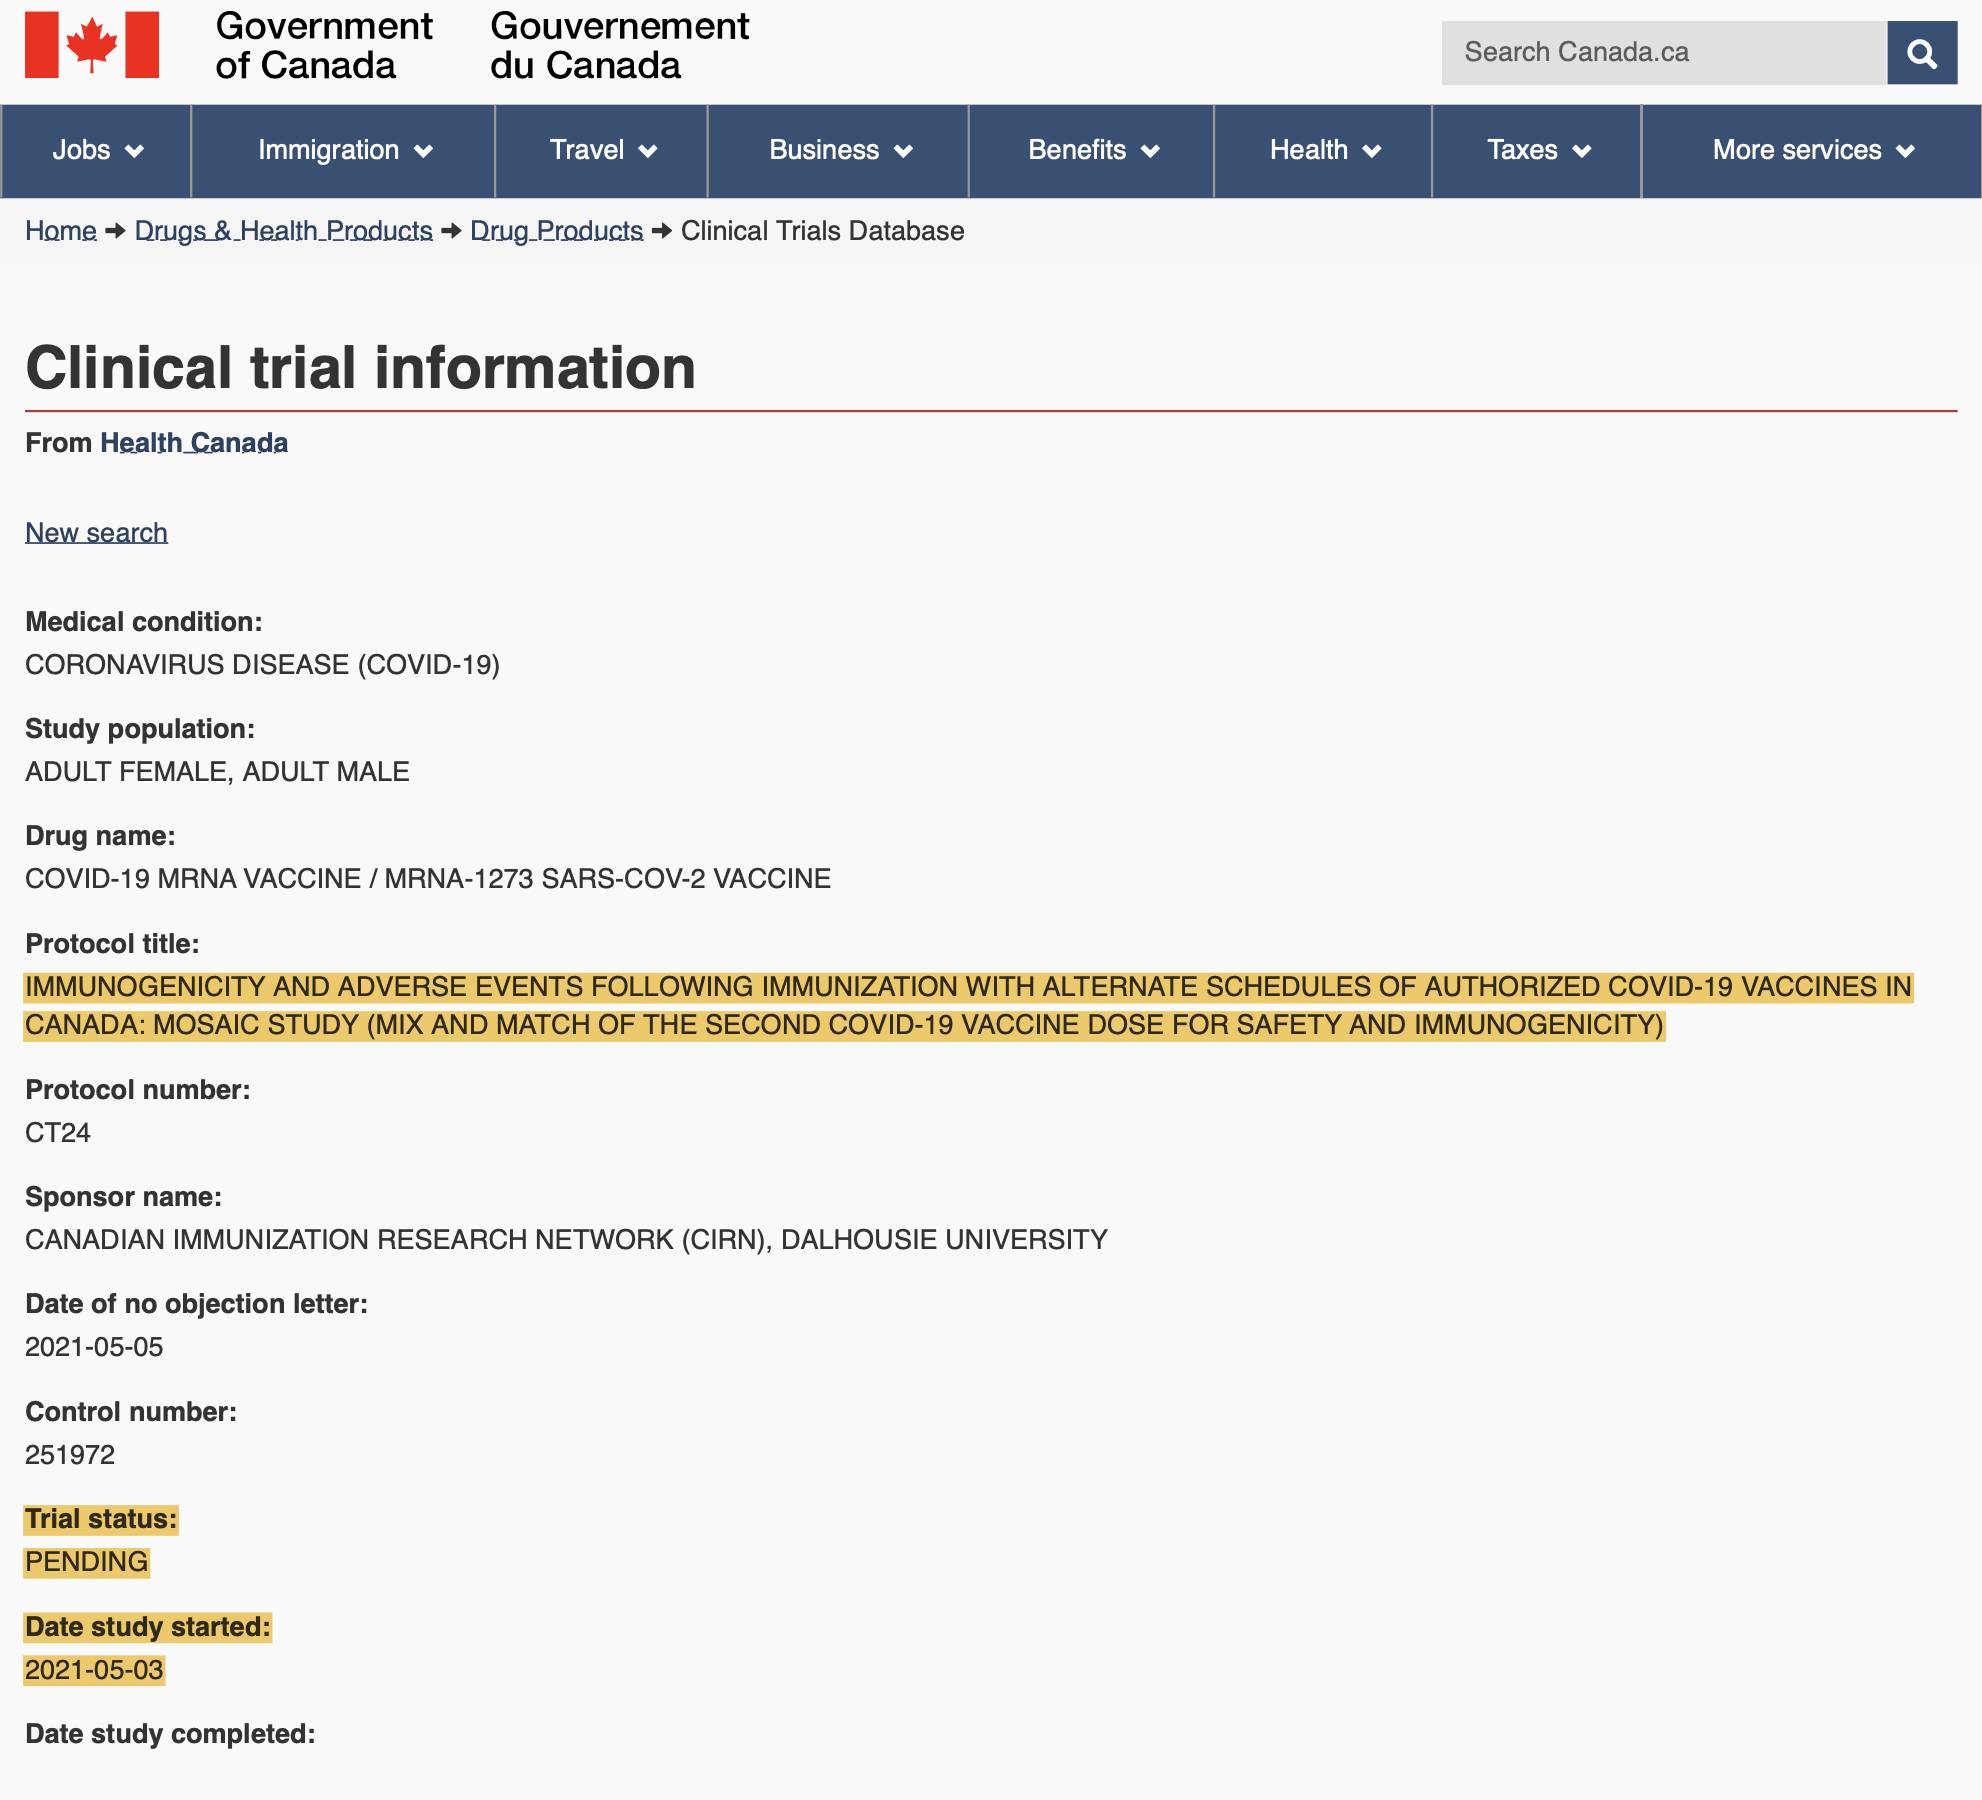Click the Trial status label
Screen dimensions: 1982x1800
[101, 1519]
